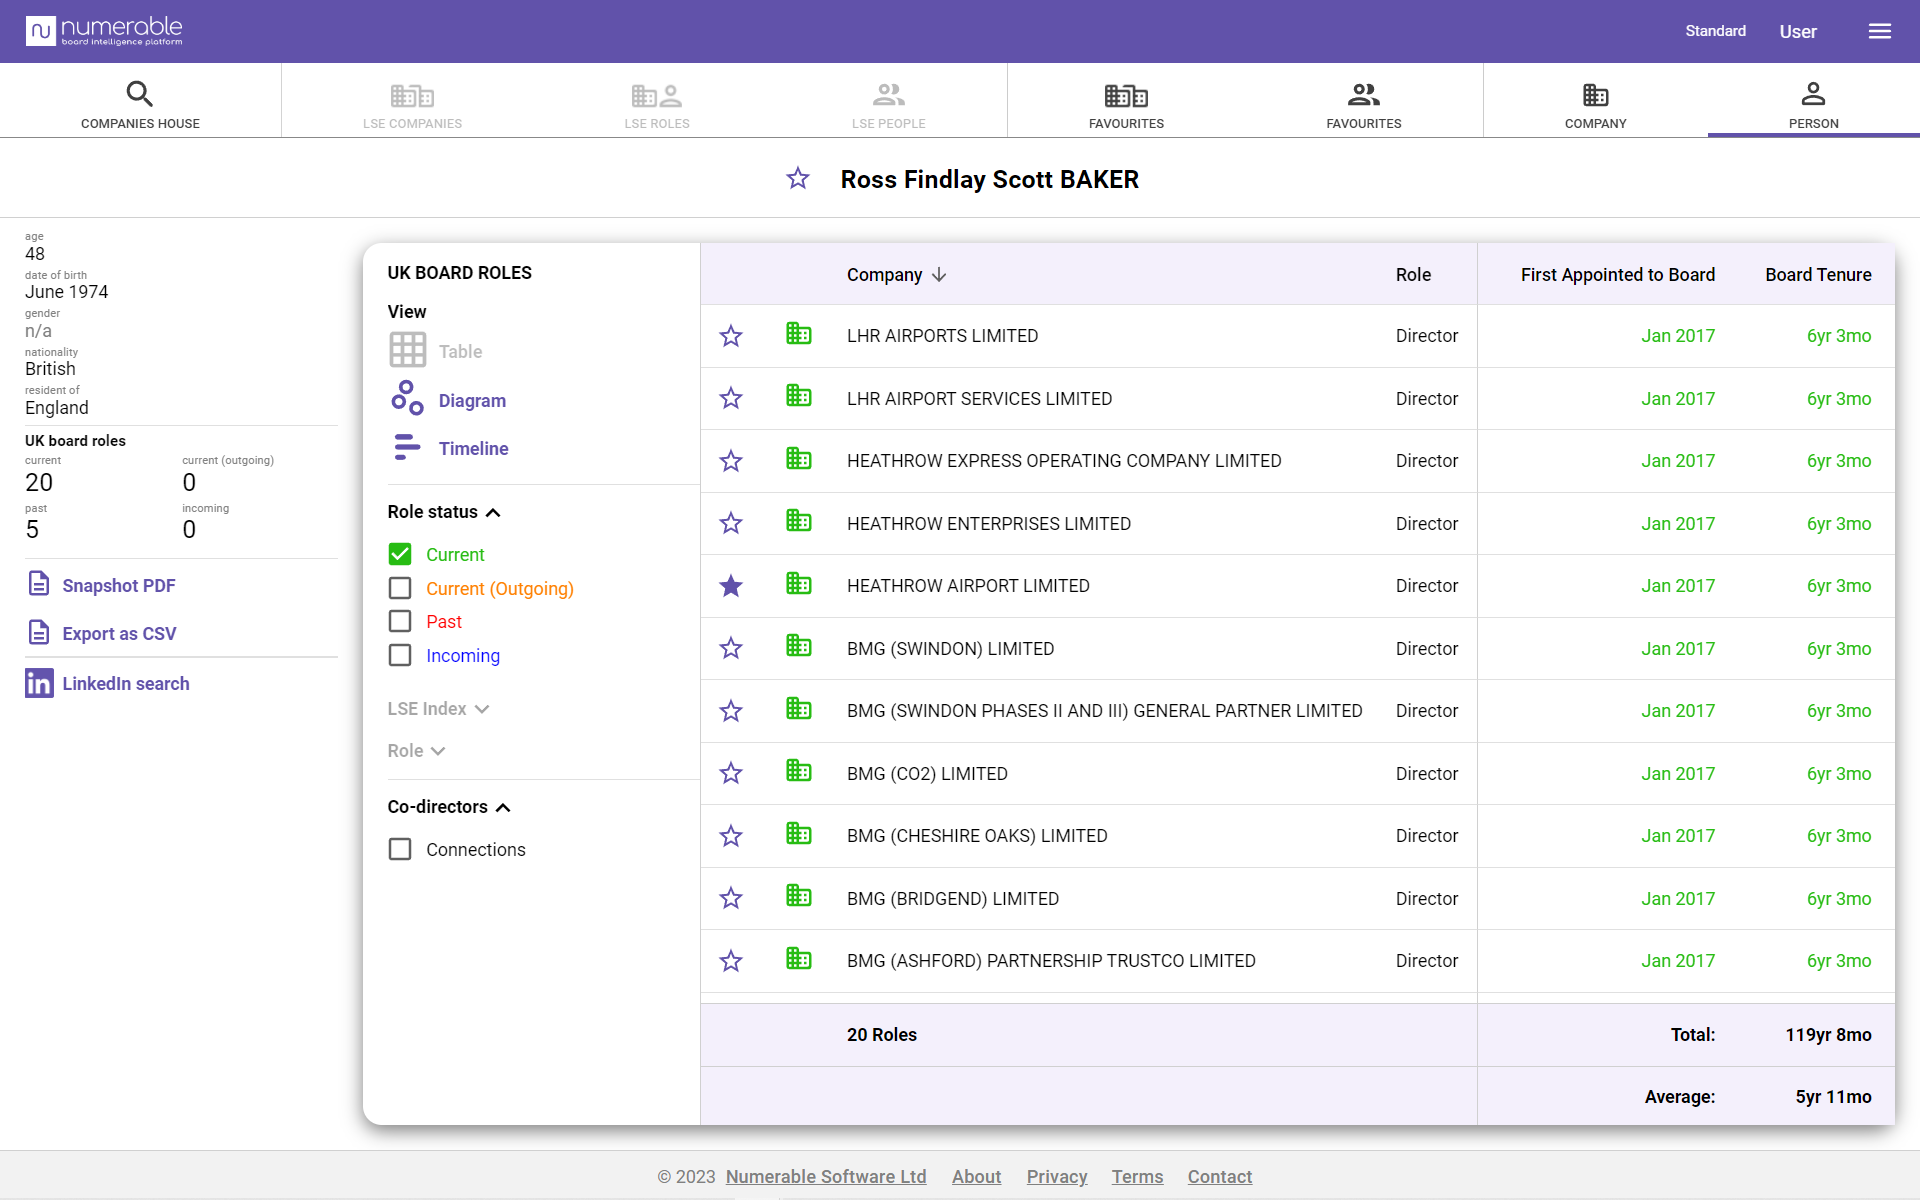Star BMG (BRIDGEND) LIMITED row

[x=731, y=899]
